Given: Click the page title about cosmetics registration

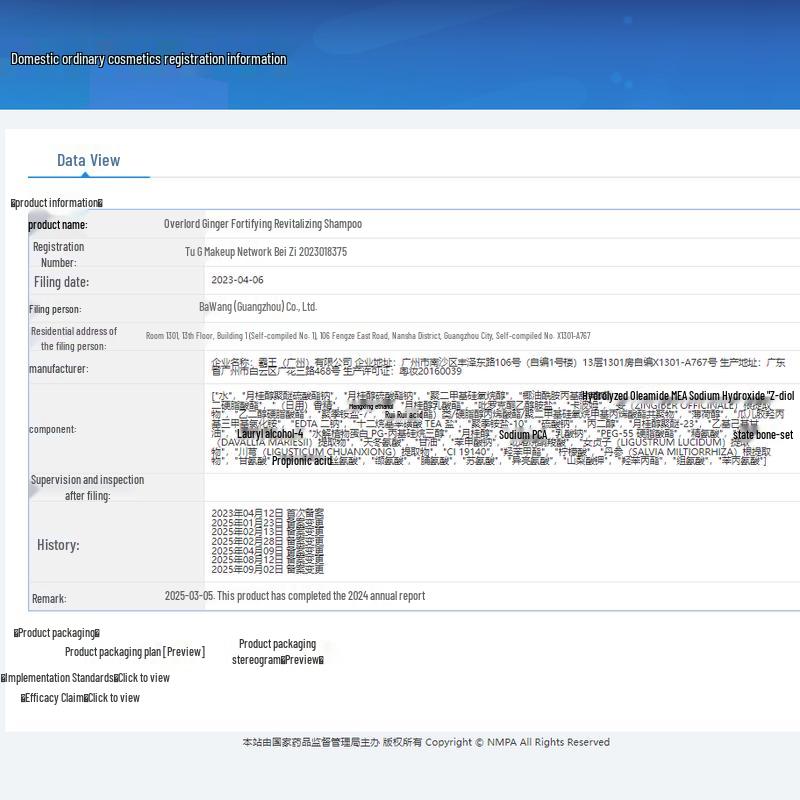Looking at the screenshot, I should 148,59.
